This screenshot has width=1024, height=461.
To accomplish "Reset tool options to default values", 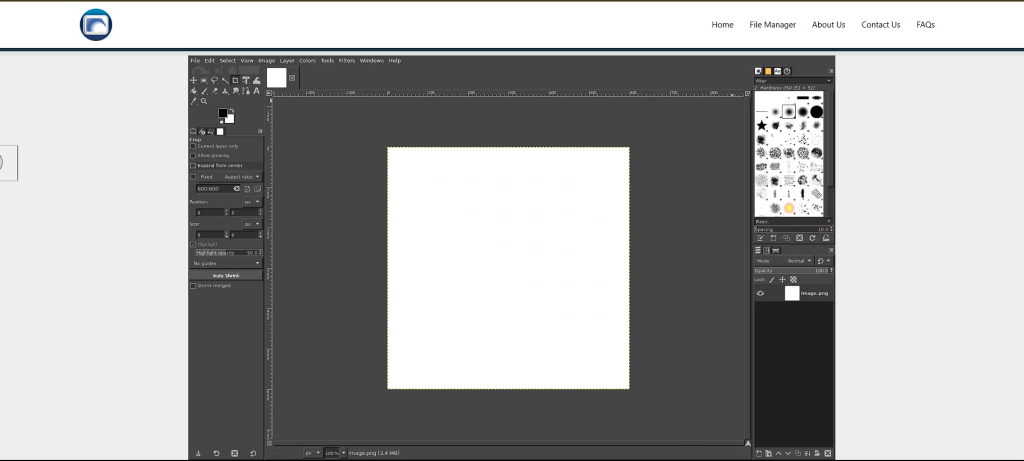I will tap(252, 453).
